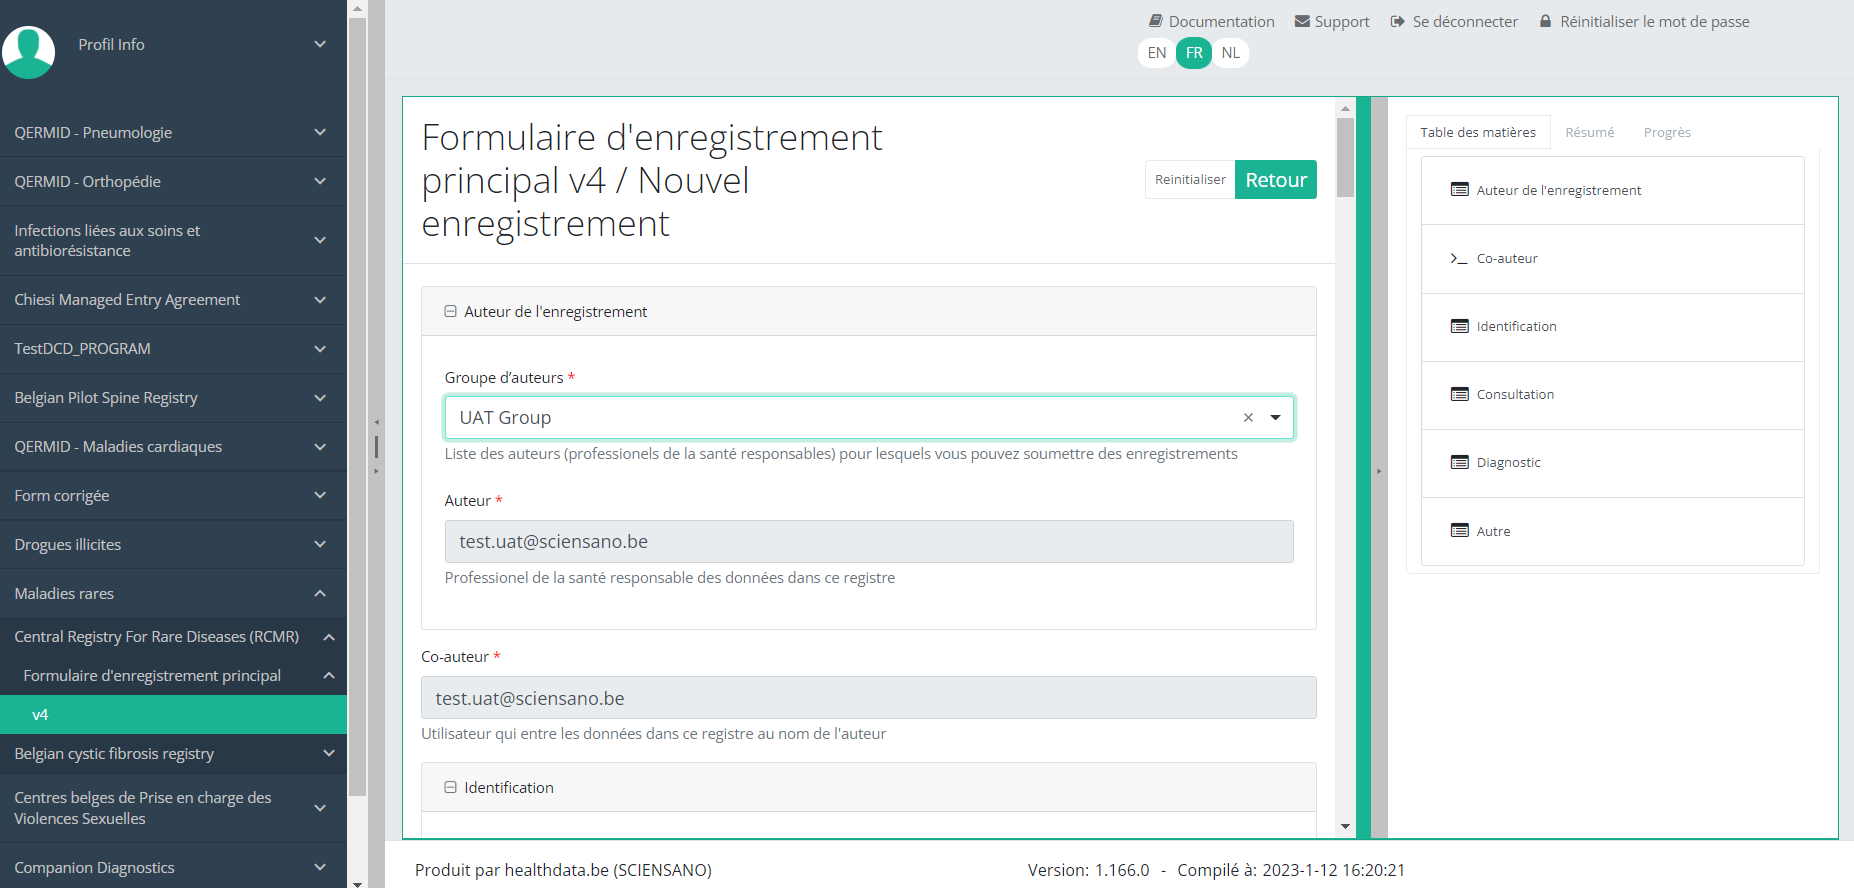This screenshot has width=1854, height=888.
Task: Open the Progrès tab
Action: (1666, 132)
